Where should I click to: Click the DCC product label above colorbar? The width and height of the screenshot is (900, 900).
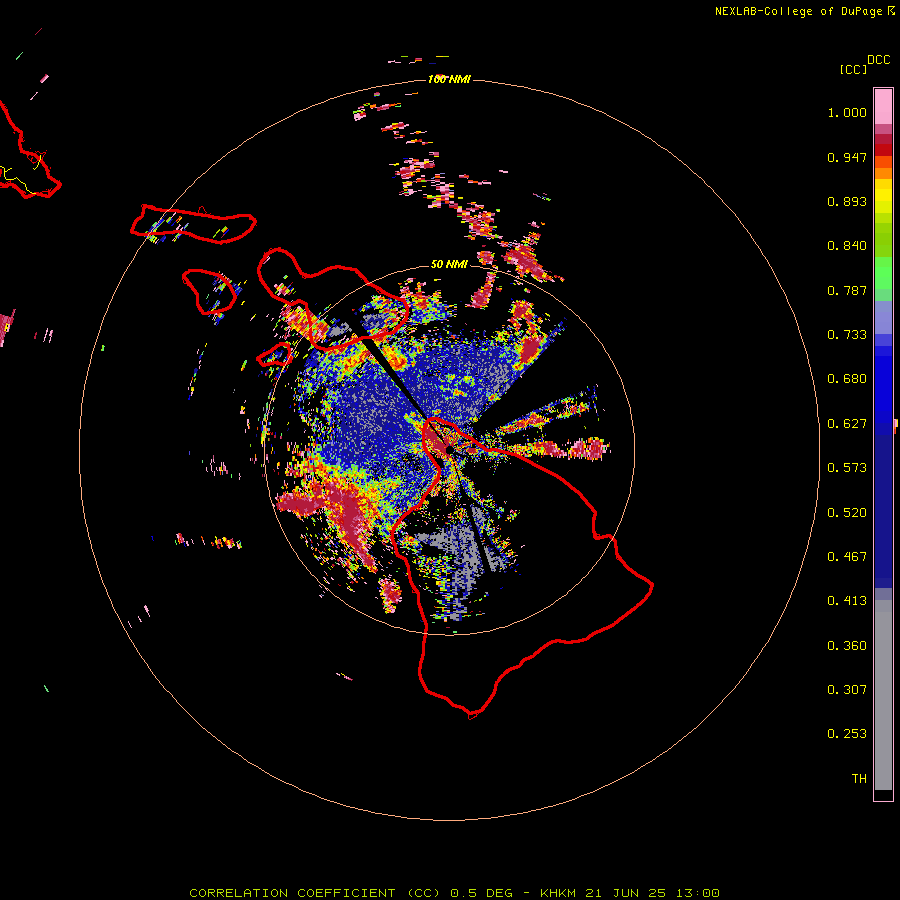tap(878, 60)
